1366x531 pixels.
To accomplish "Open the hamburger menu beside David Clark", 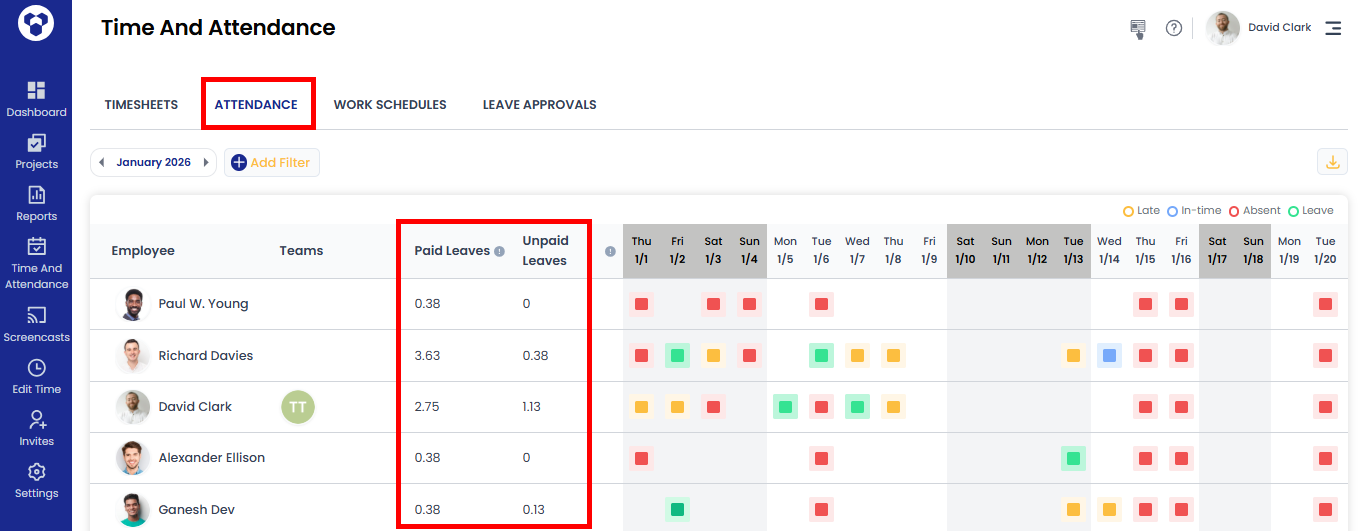I will click(1333, 28).
